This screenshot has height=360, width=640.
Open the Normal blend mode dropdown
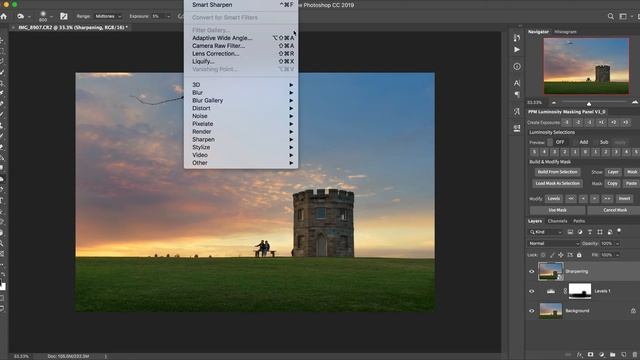pos(554,243)
